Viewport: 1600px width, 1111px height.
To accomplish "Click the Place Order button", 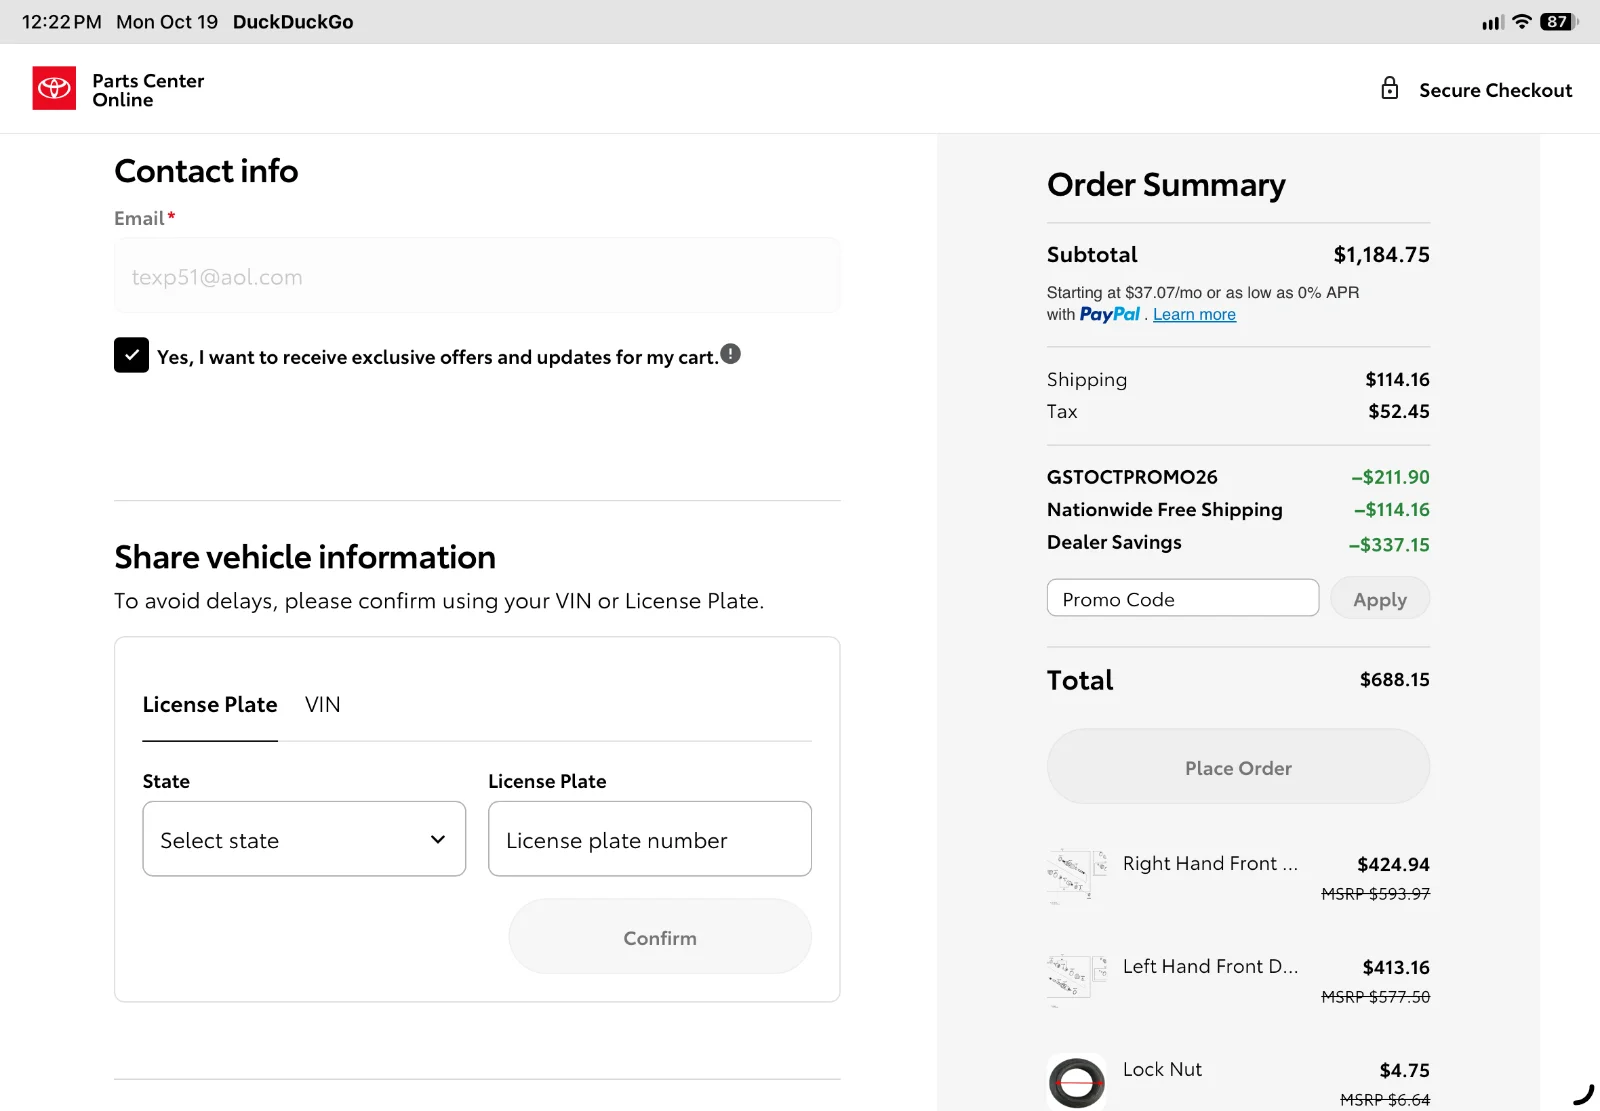I will 1238,767.
